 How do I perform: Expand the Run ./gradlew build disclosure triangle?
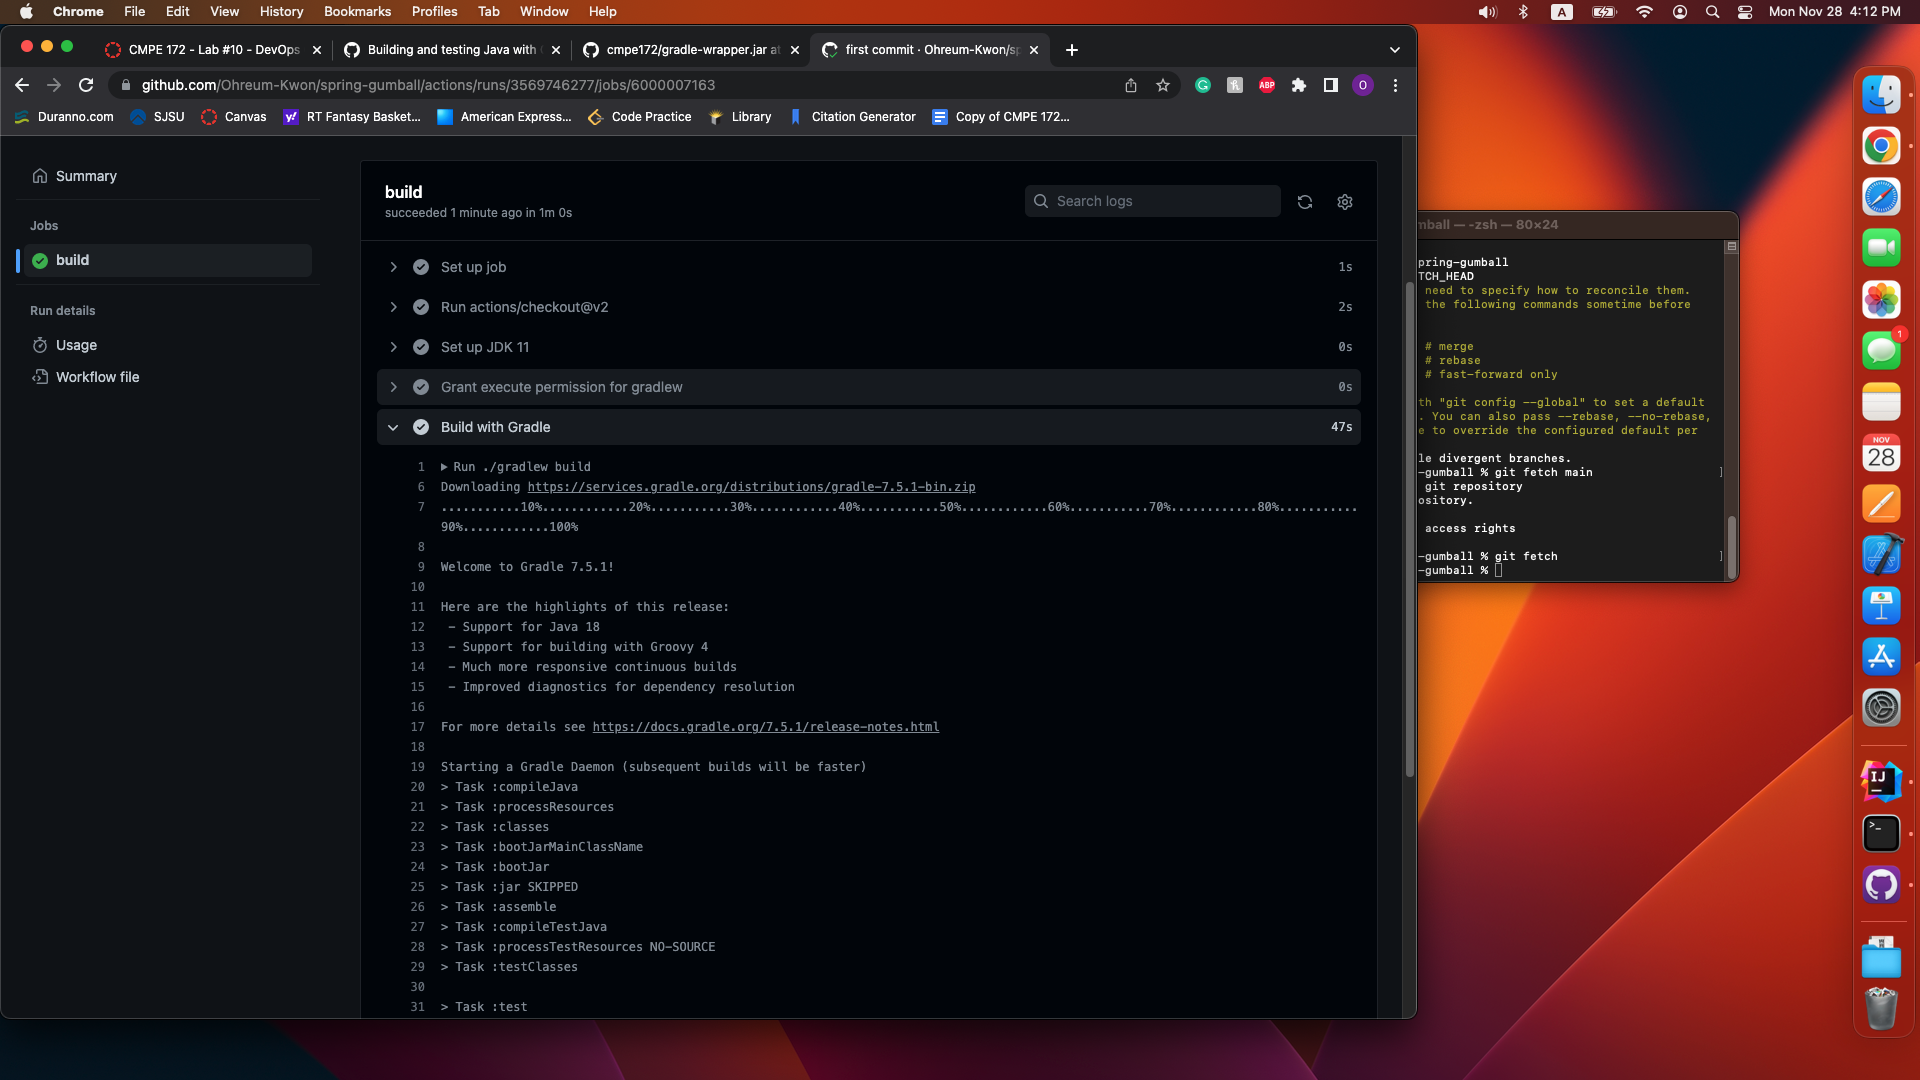pos(445,467)
